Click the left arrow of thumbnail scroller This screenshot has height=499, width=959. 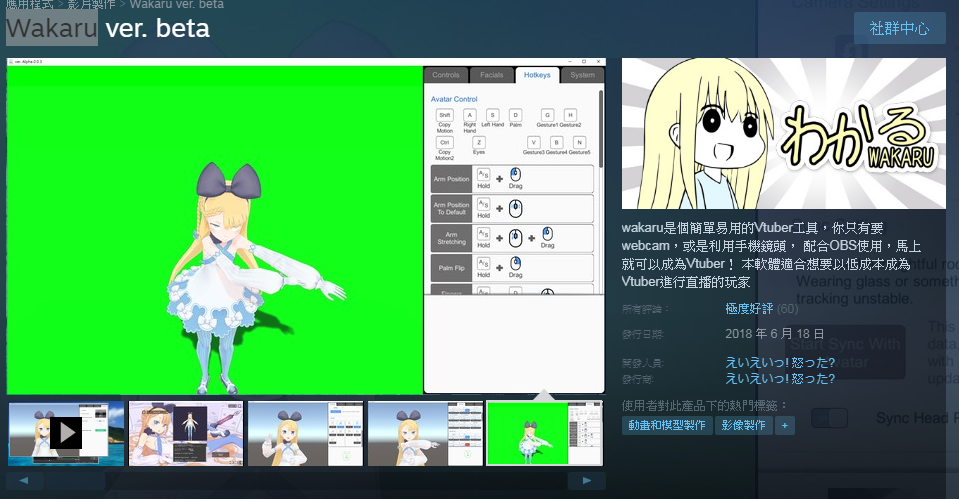(24, 481)
